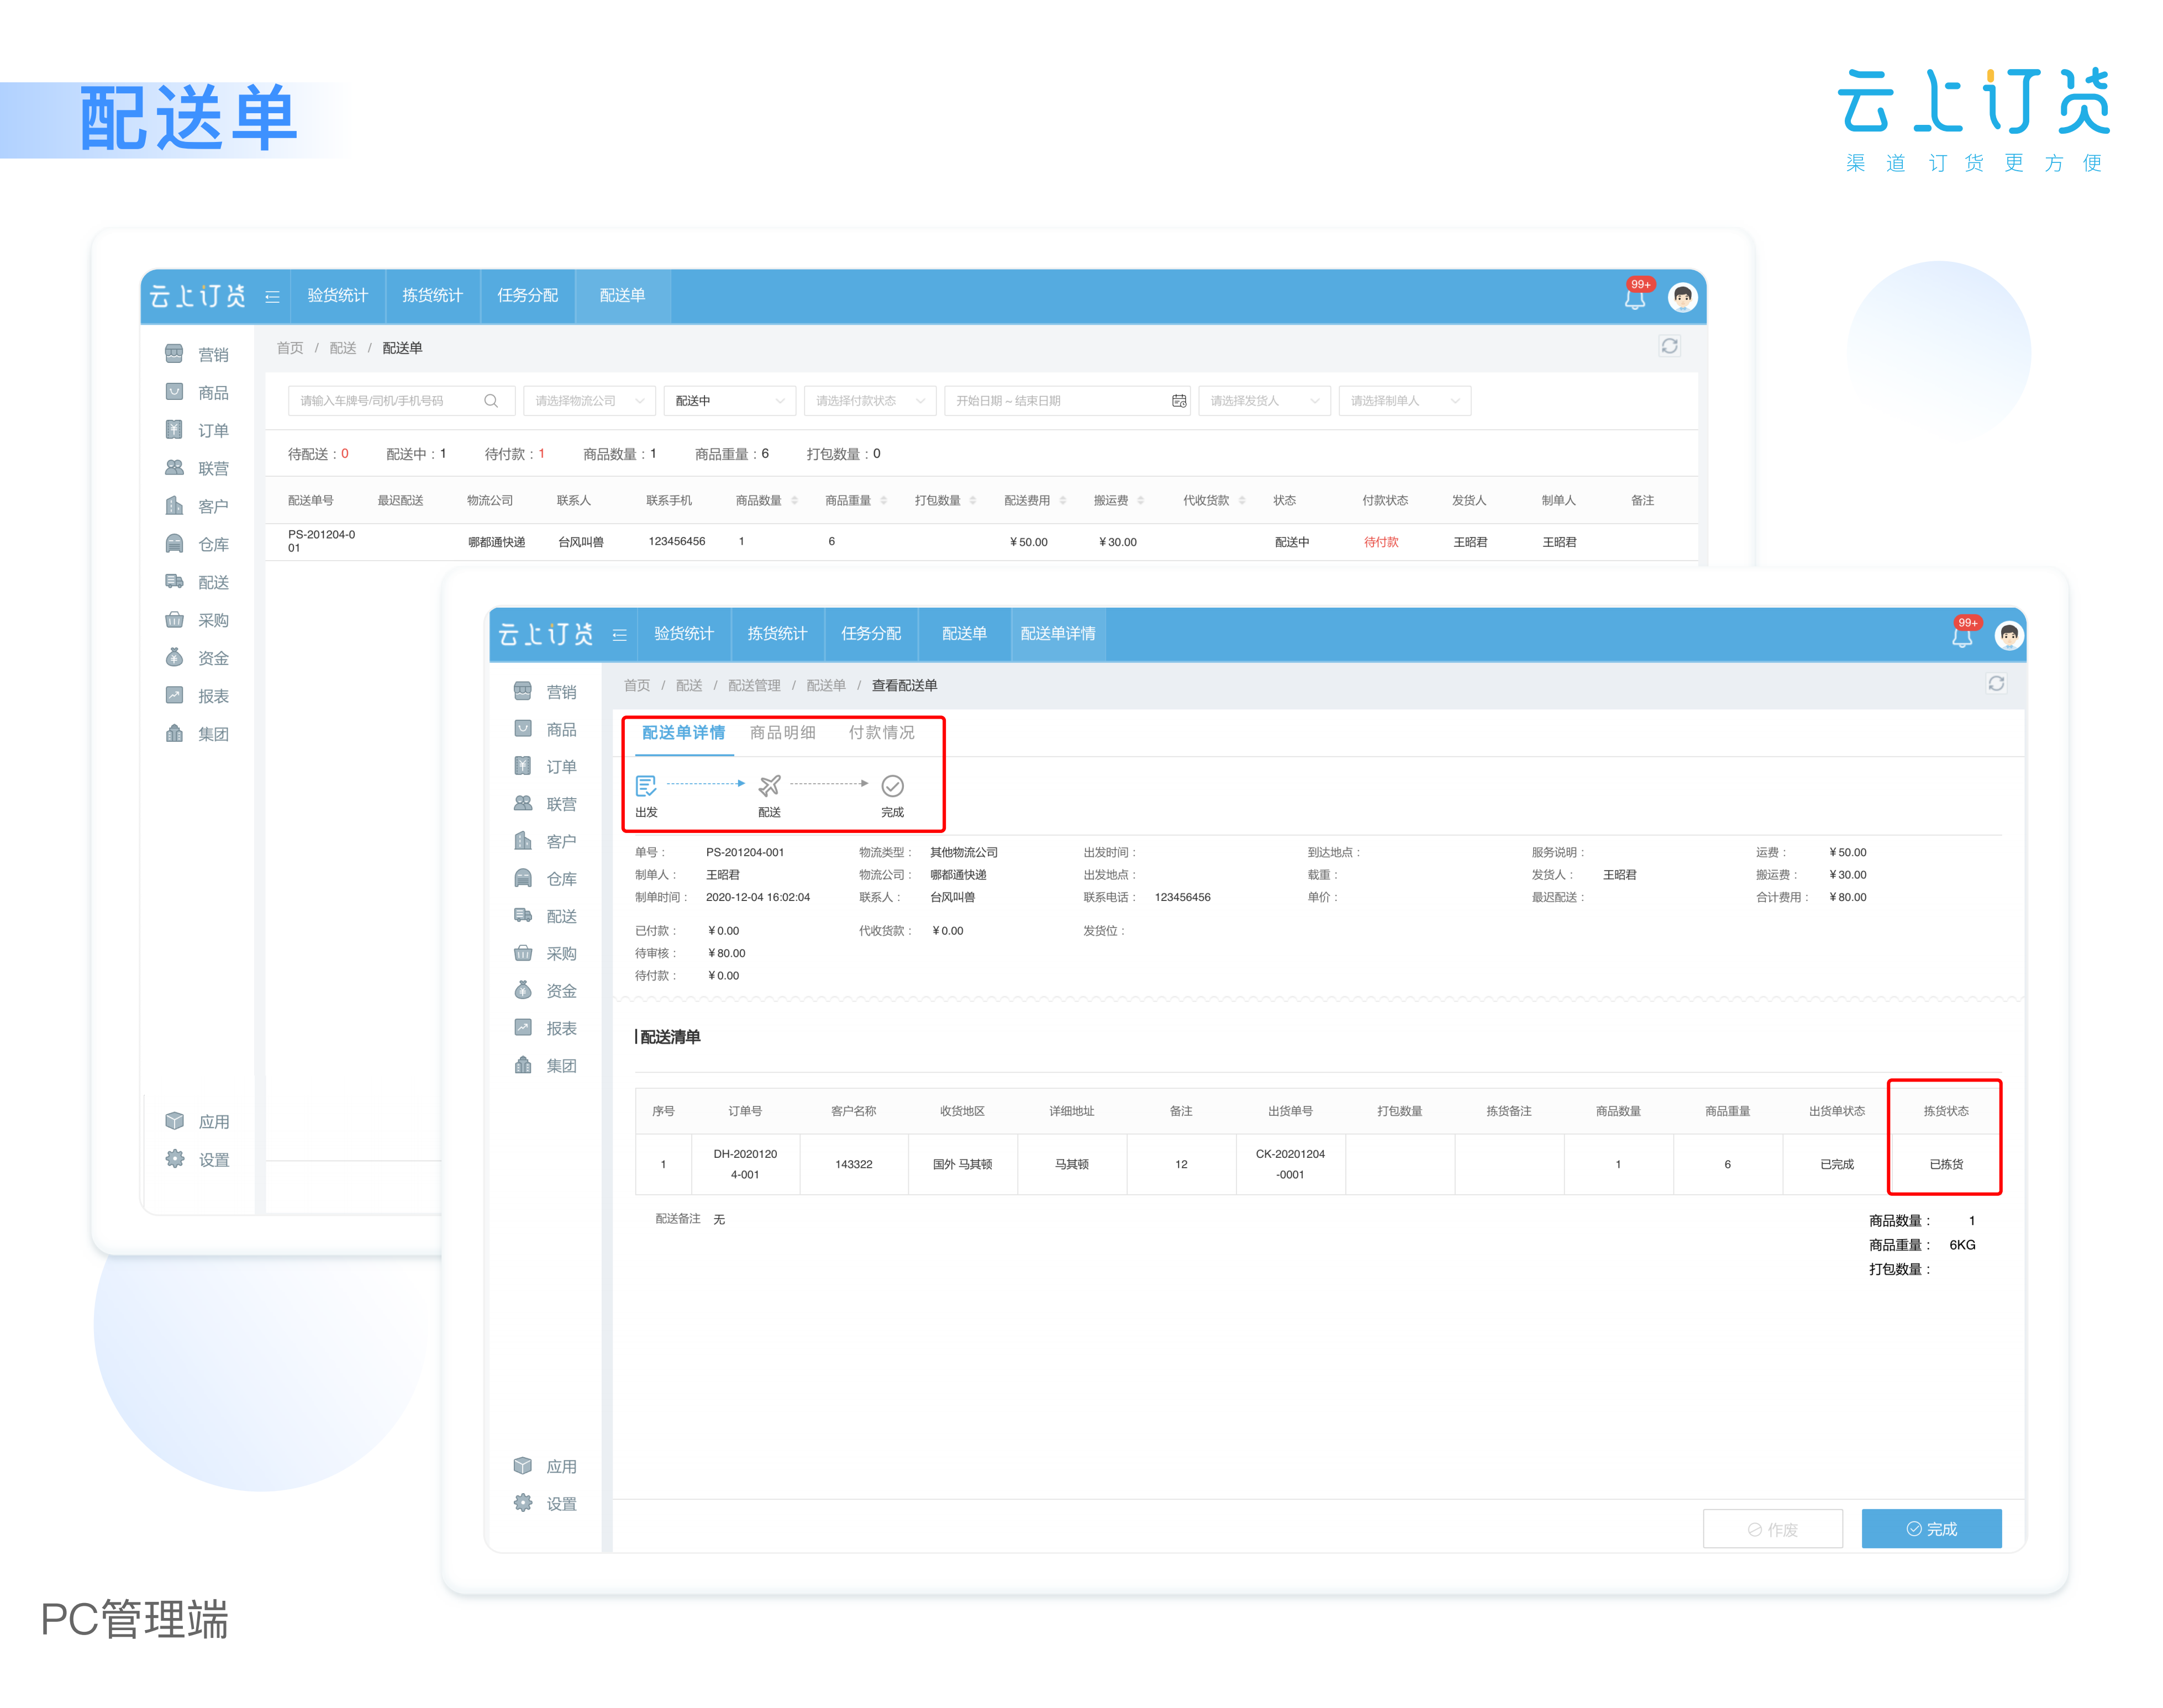The width and height of the screenshot is (2163, 1708).
Task: Open the 商品明细 tab
Action: [x=782, y=733]
